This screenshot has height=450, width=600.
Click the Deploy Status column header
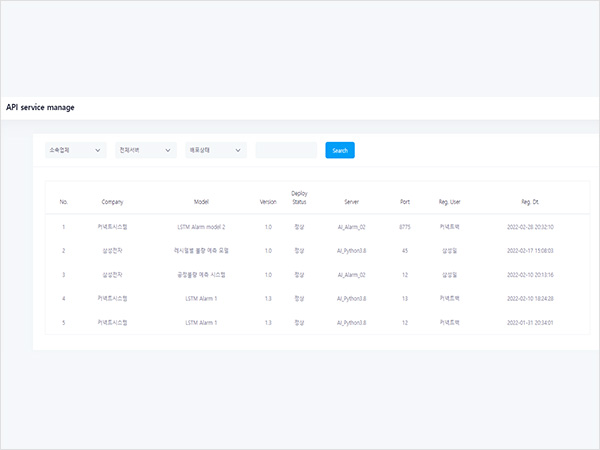click(x=299, y=197)
